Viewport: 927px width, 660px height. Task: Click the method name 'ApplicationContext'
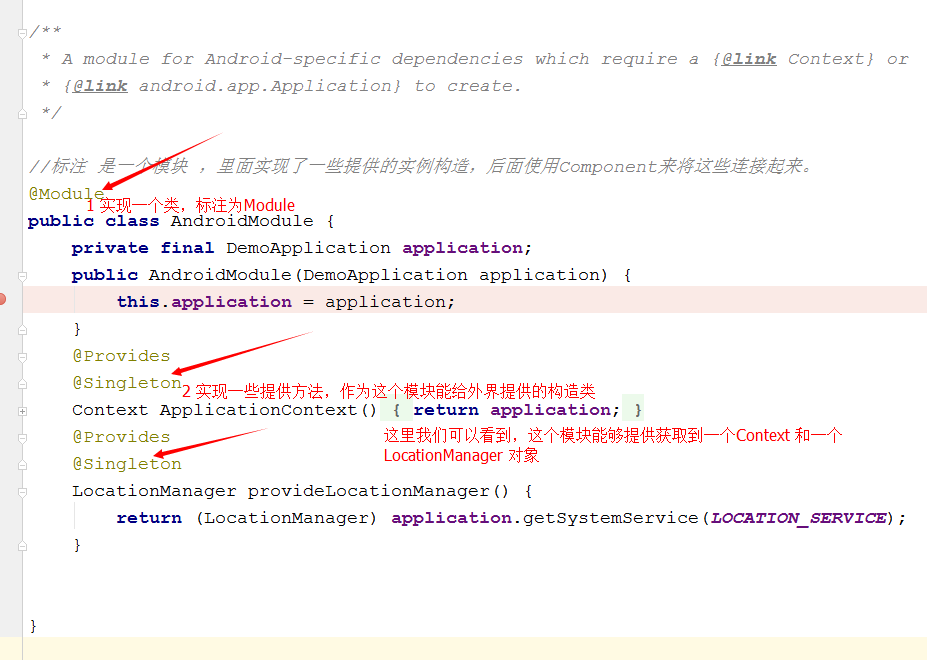click(258, 410)
